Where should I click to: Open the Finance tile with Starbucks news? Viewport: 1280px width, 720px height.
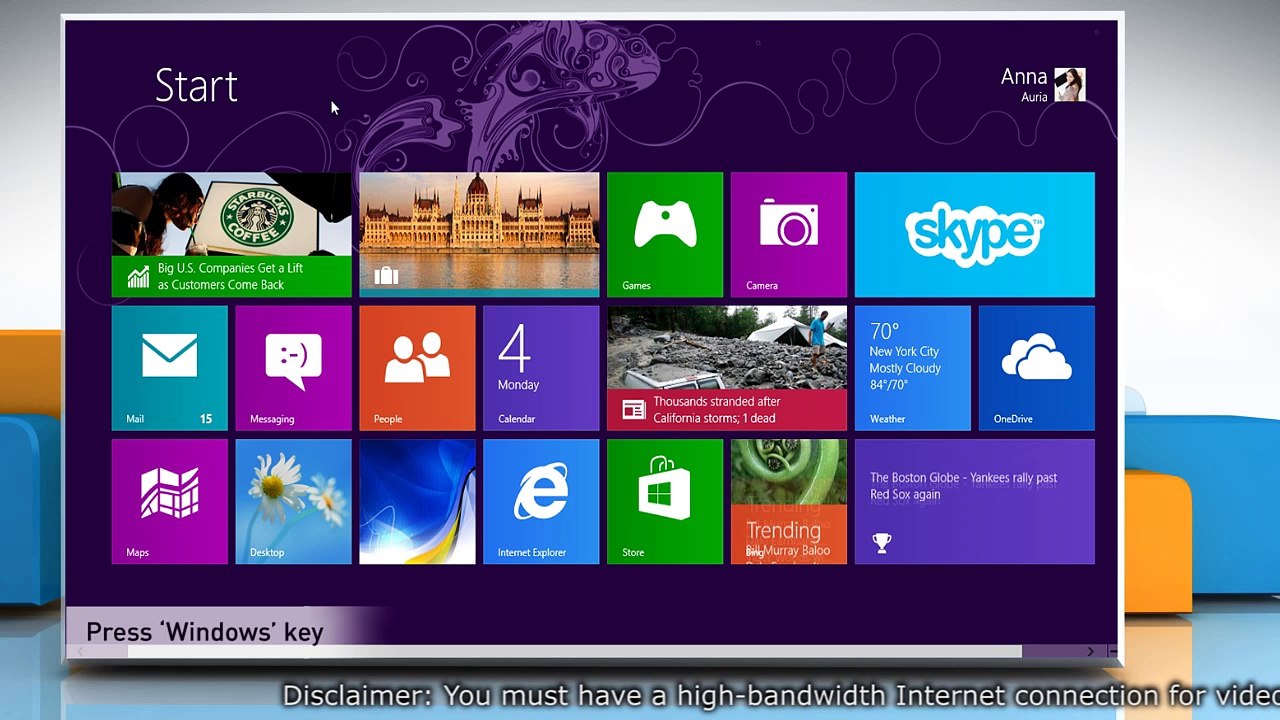[232, 235]
